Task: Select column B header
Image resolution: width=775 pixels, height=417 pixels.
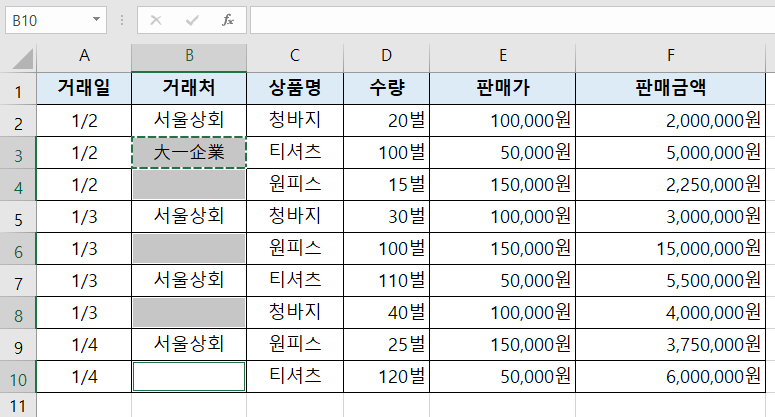Action: click(x=189, y=56)
